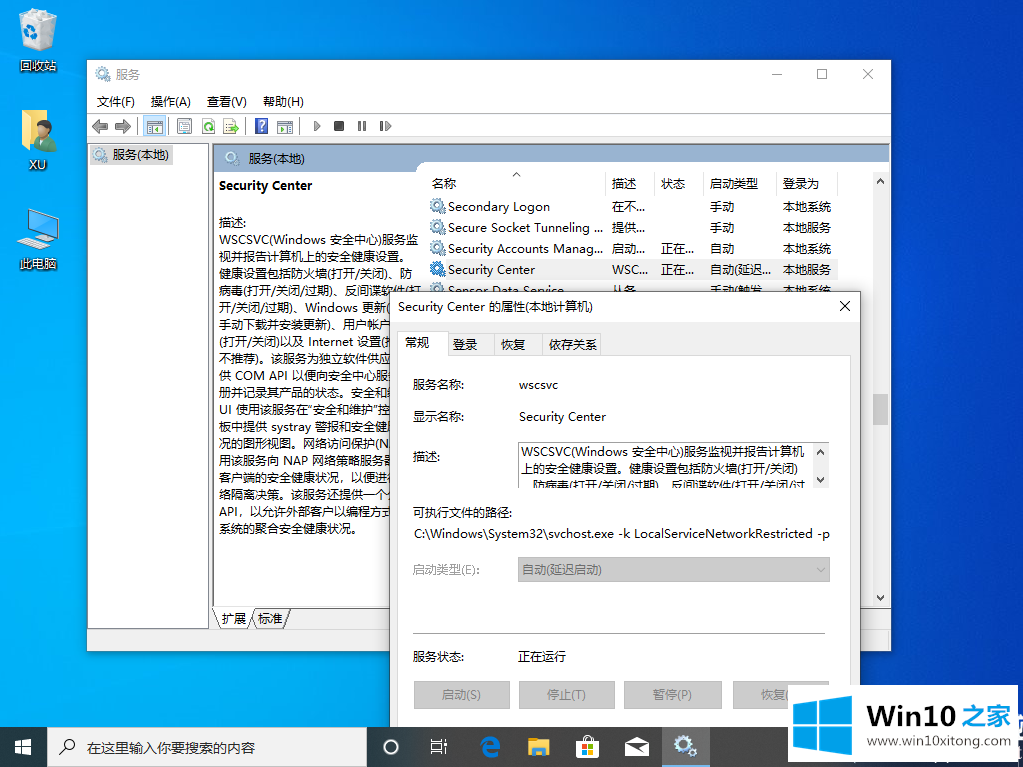Click the Back arrow in services toolbar

click(100, 126)
